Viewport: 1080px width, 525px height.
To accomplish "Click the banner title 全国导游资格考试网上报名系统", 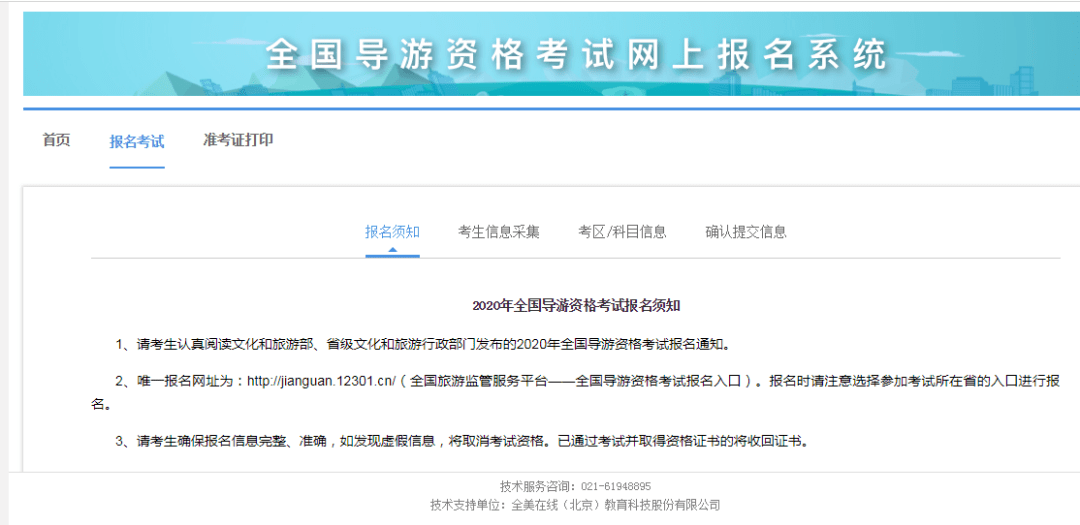I will (x=575, y=54).
